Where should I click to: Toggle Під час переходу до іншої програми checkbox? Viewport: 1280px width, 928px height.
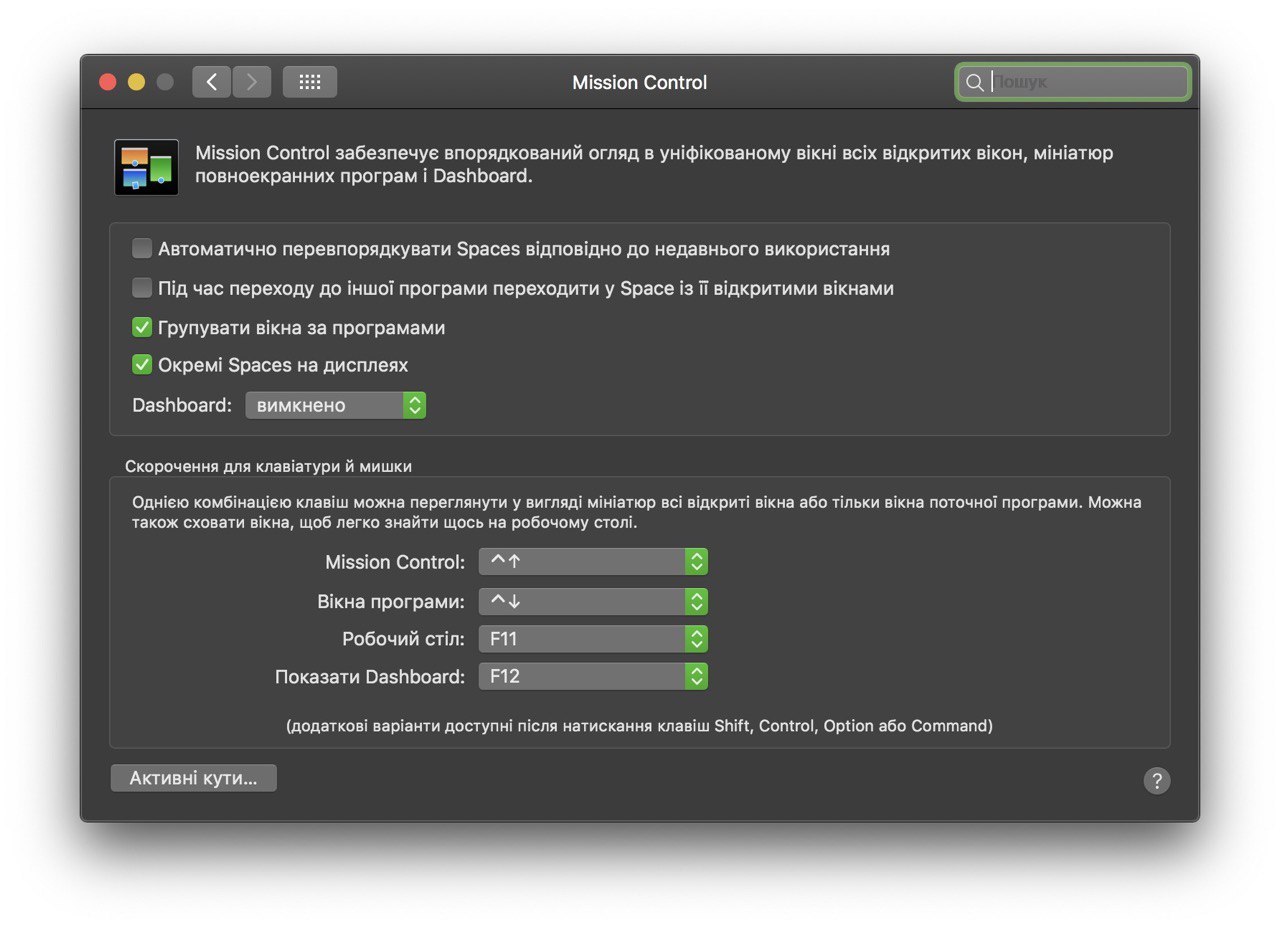point(142,288)
